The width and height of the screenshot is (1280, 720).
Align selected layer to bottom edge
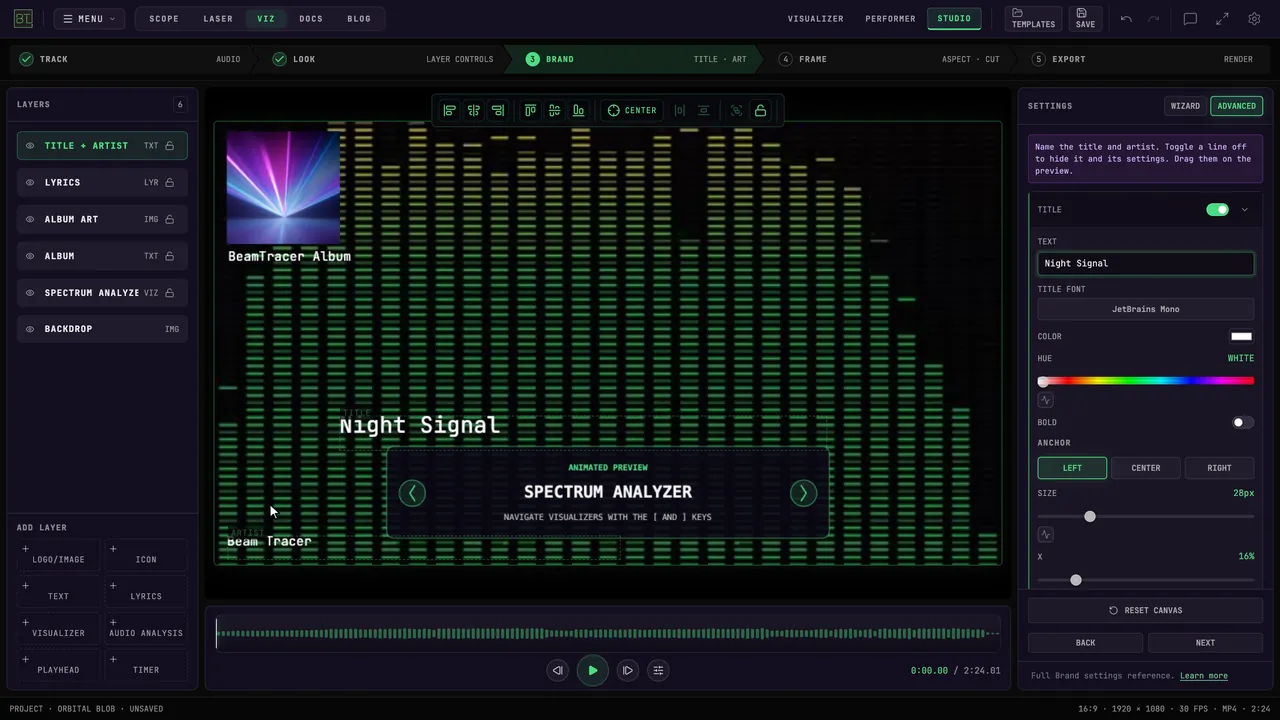tap(578, 110)
